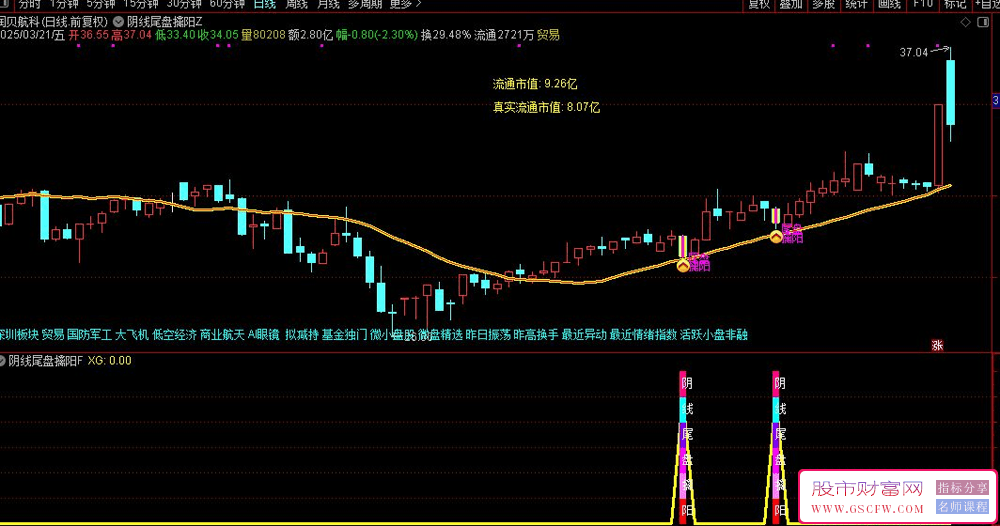Click the 大飞机 concept tag
The height and width of the screenshot is (526, 1000).
tap(132, 335)
